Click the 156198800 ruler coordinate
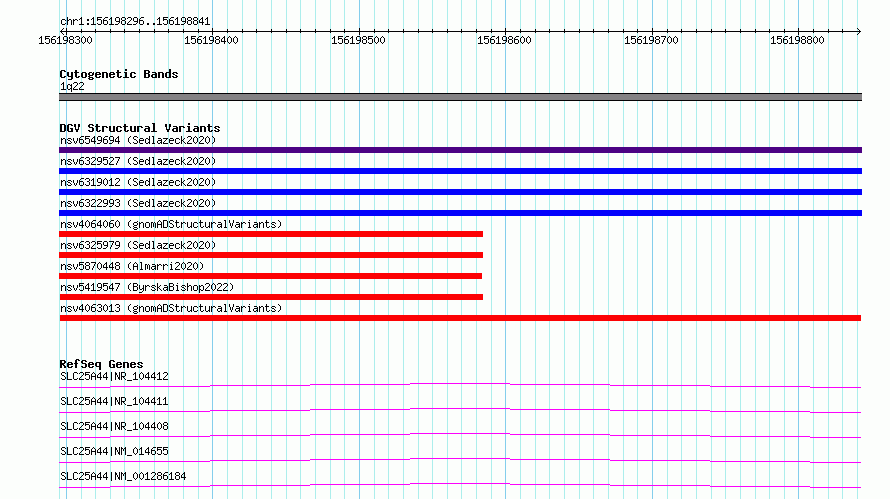This screenshot has height=499, width=890. pos(797,40)
